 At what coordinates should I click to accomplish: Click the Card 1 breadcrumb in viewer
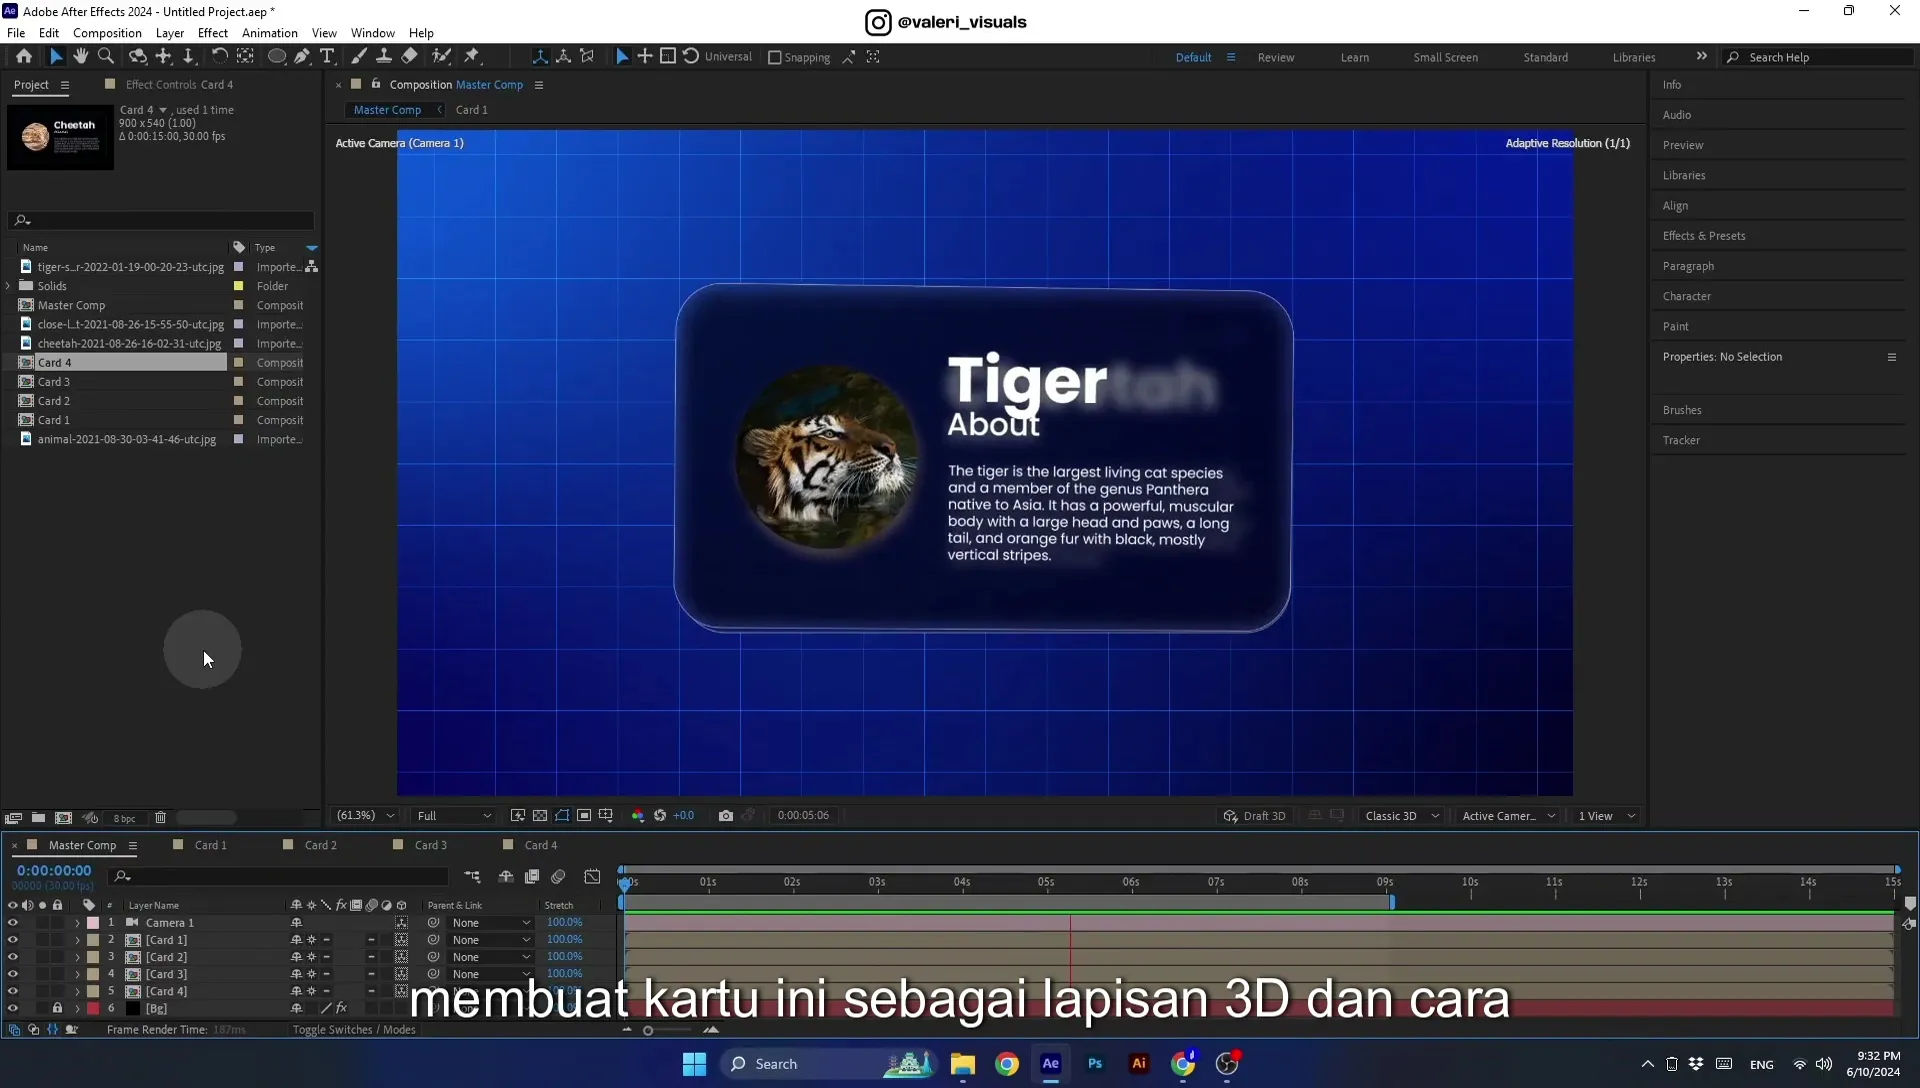point(471,110)
